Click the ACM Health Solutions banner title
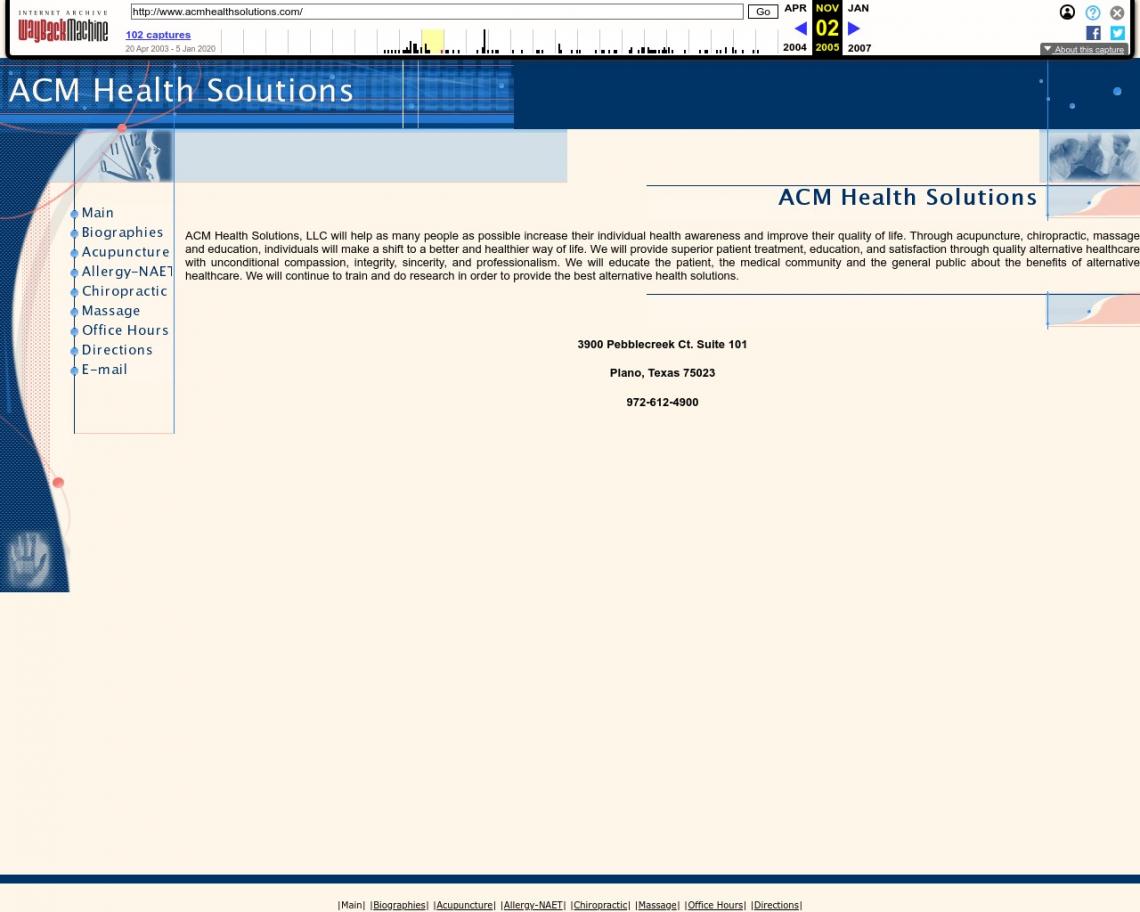The image size is (1140, 912). [181, 90]
